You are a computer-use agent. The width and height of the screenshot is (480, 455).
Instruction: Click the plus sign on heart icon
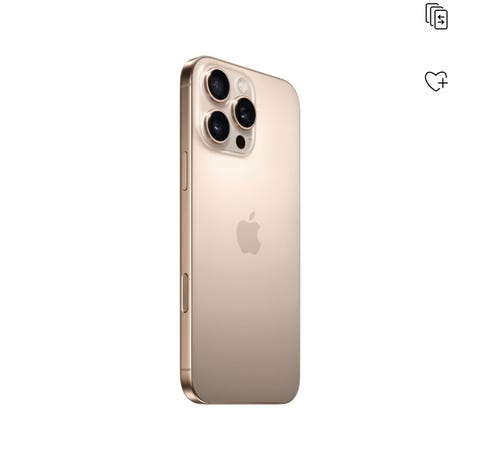(x=443, y=82)
